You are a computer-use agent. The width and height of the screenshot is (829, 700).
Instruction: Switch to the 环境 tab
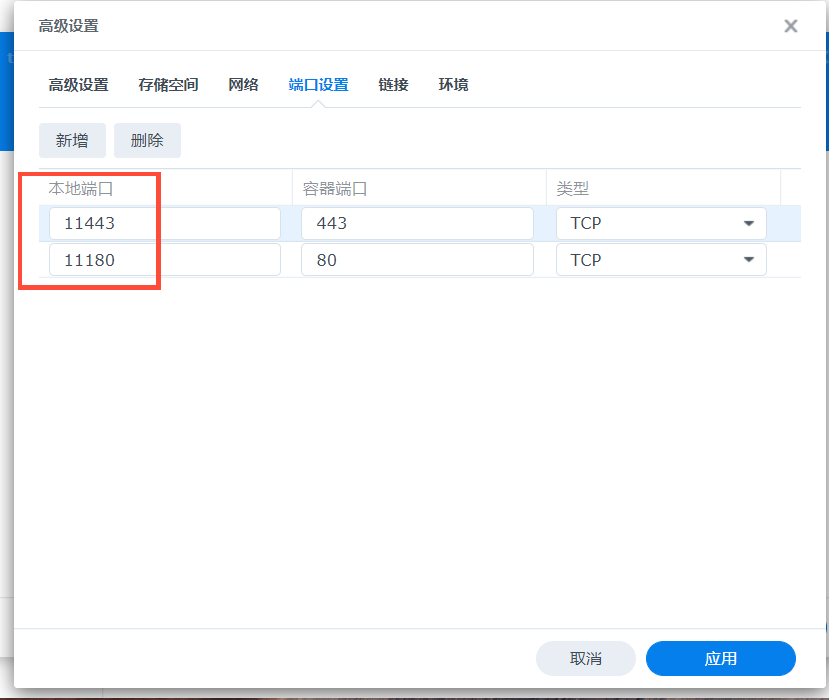[x=453, y=85]
